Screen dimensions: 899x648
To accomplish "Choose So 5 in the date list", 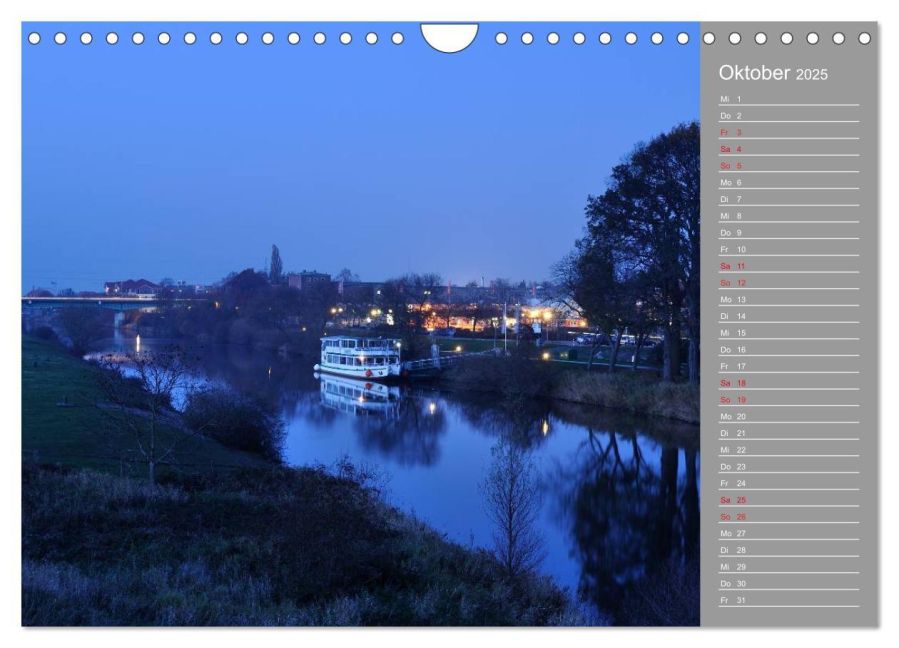I will (787, 166).
